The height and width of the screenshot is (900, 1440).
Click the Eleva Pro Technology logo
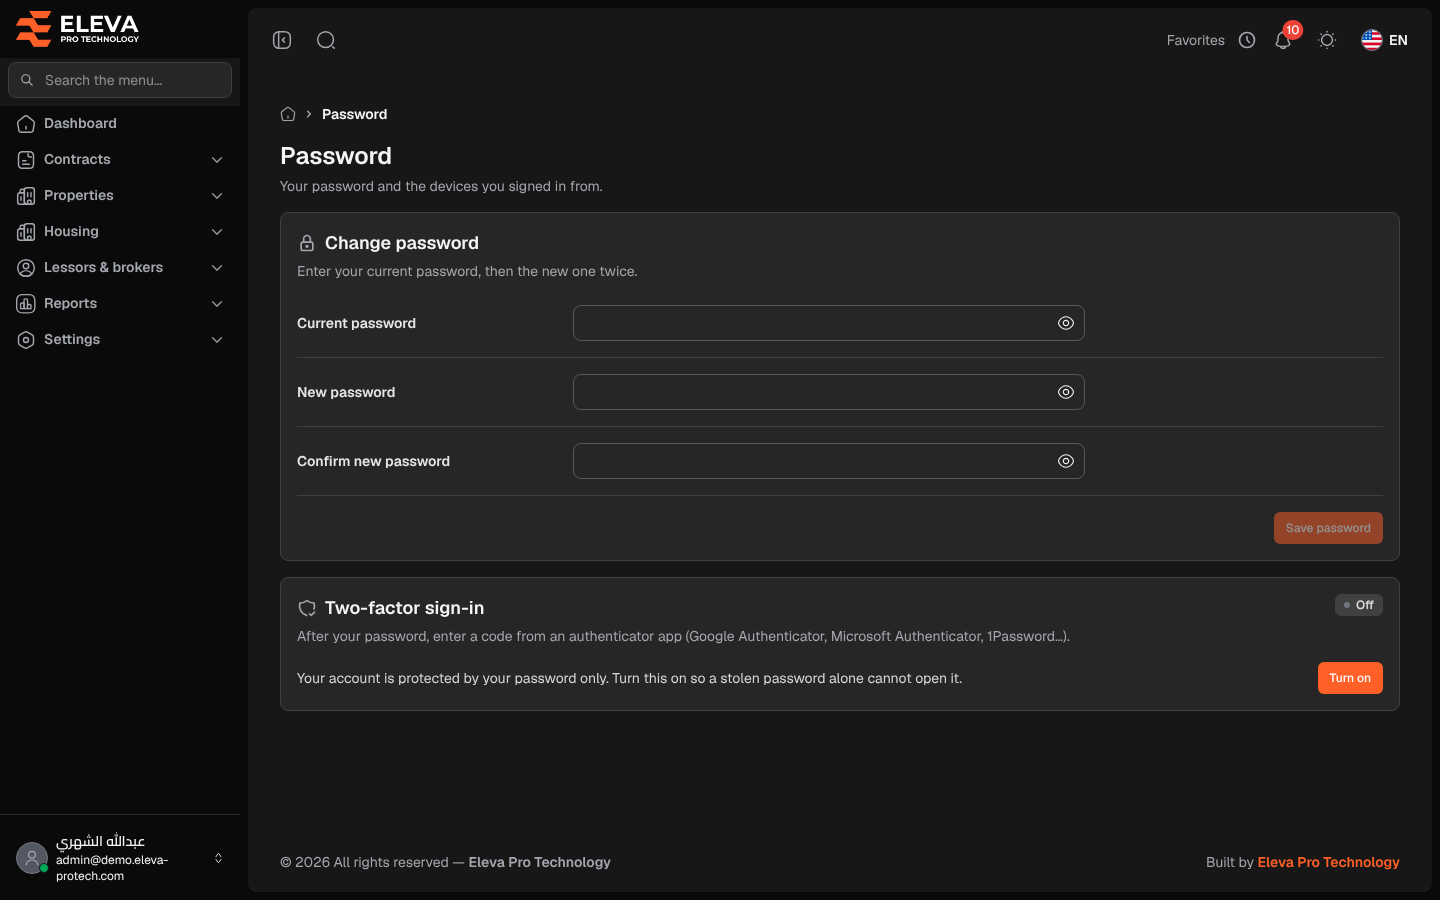click(x=78, y=28)
